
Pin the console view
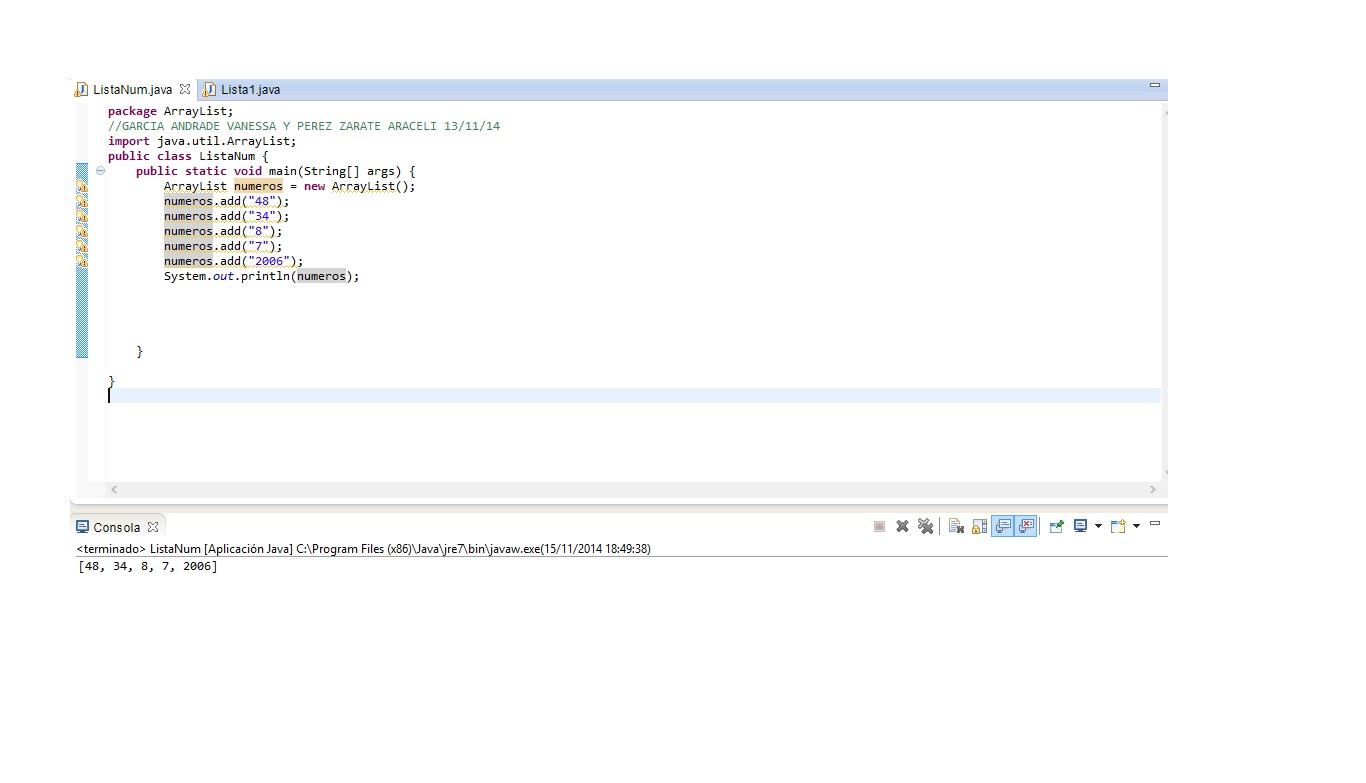[x=1056, y=526]
